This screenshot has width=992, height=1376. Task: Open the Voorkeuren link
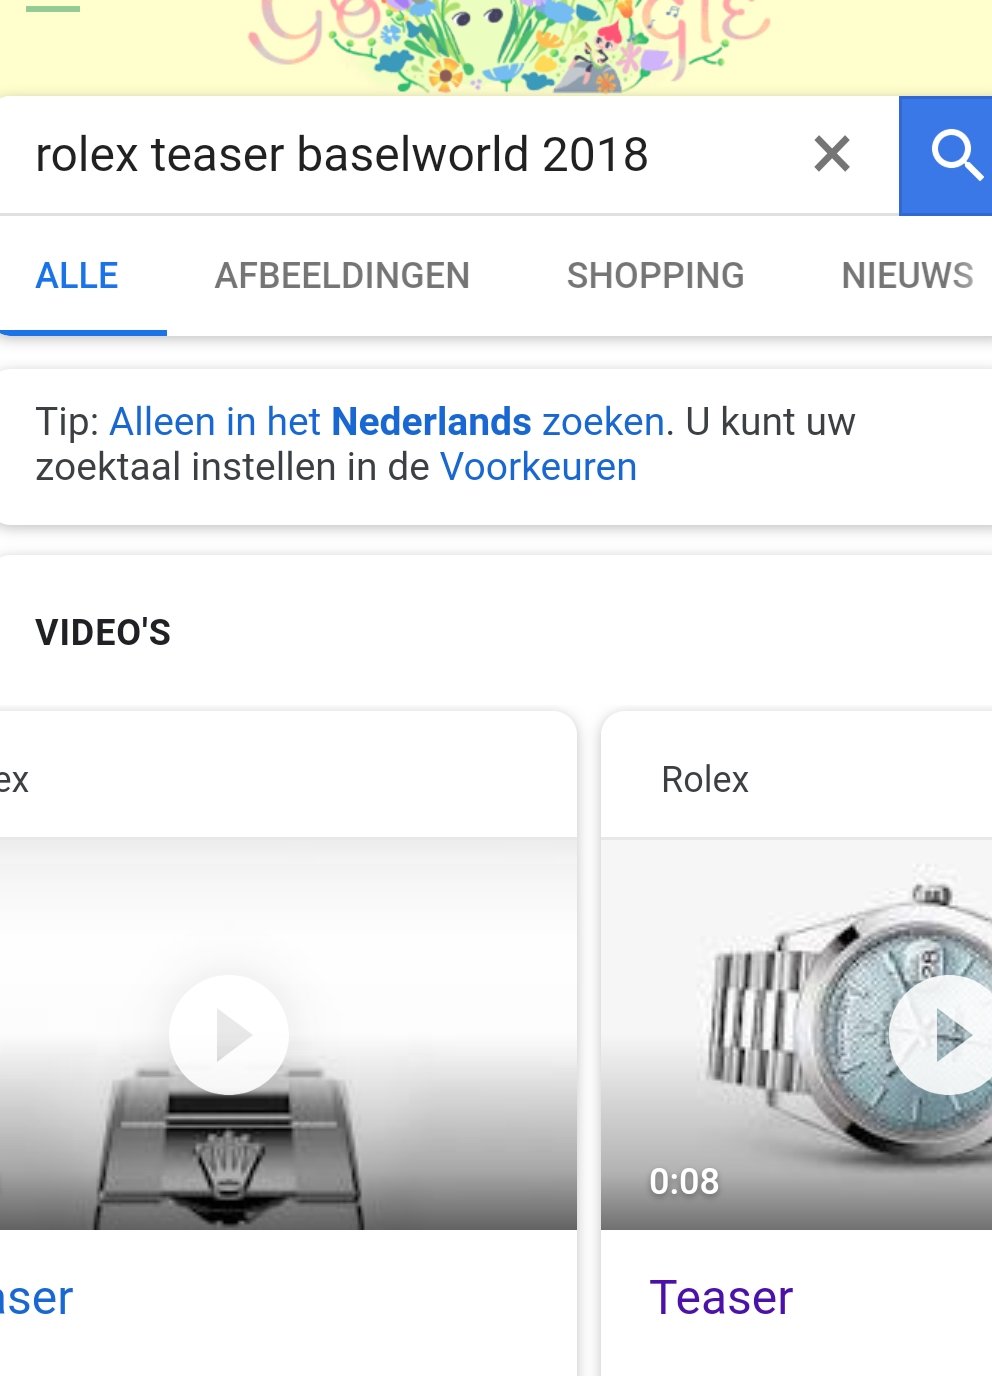click(x=538, y=467)
